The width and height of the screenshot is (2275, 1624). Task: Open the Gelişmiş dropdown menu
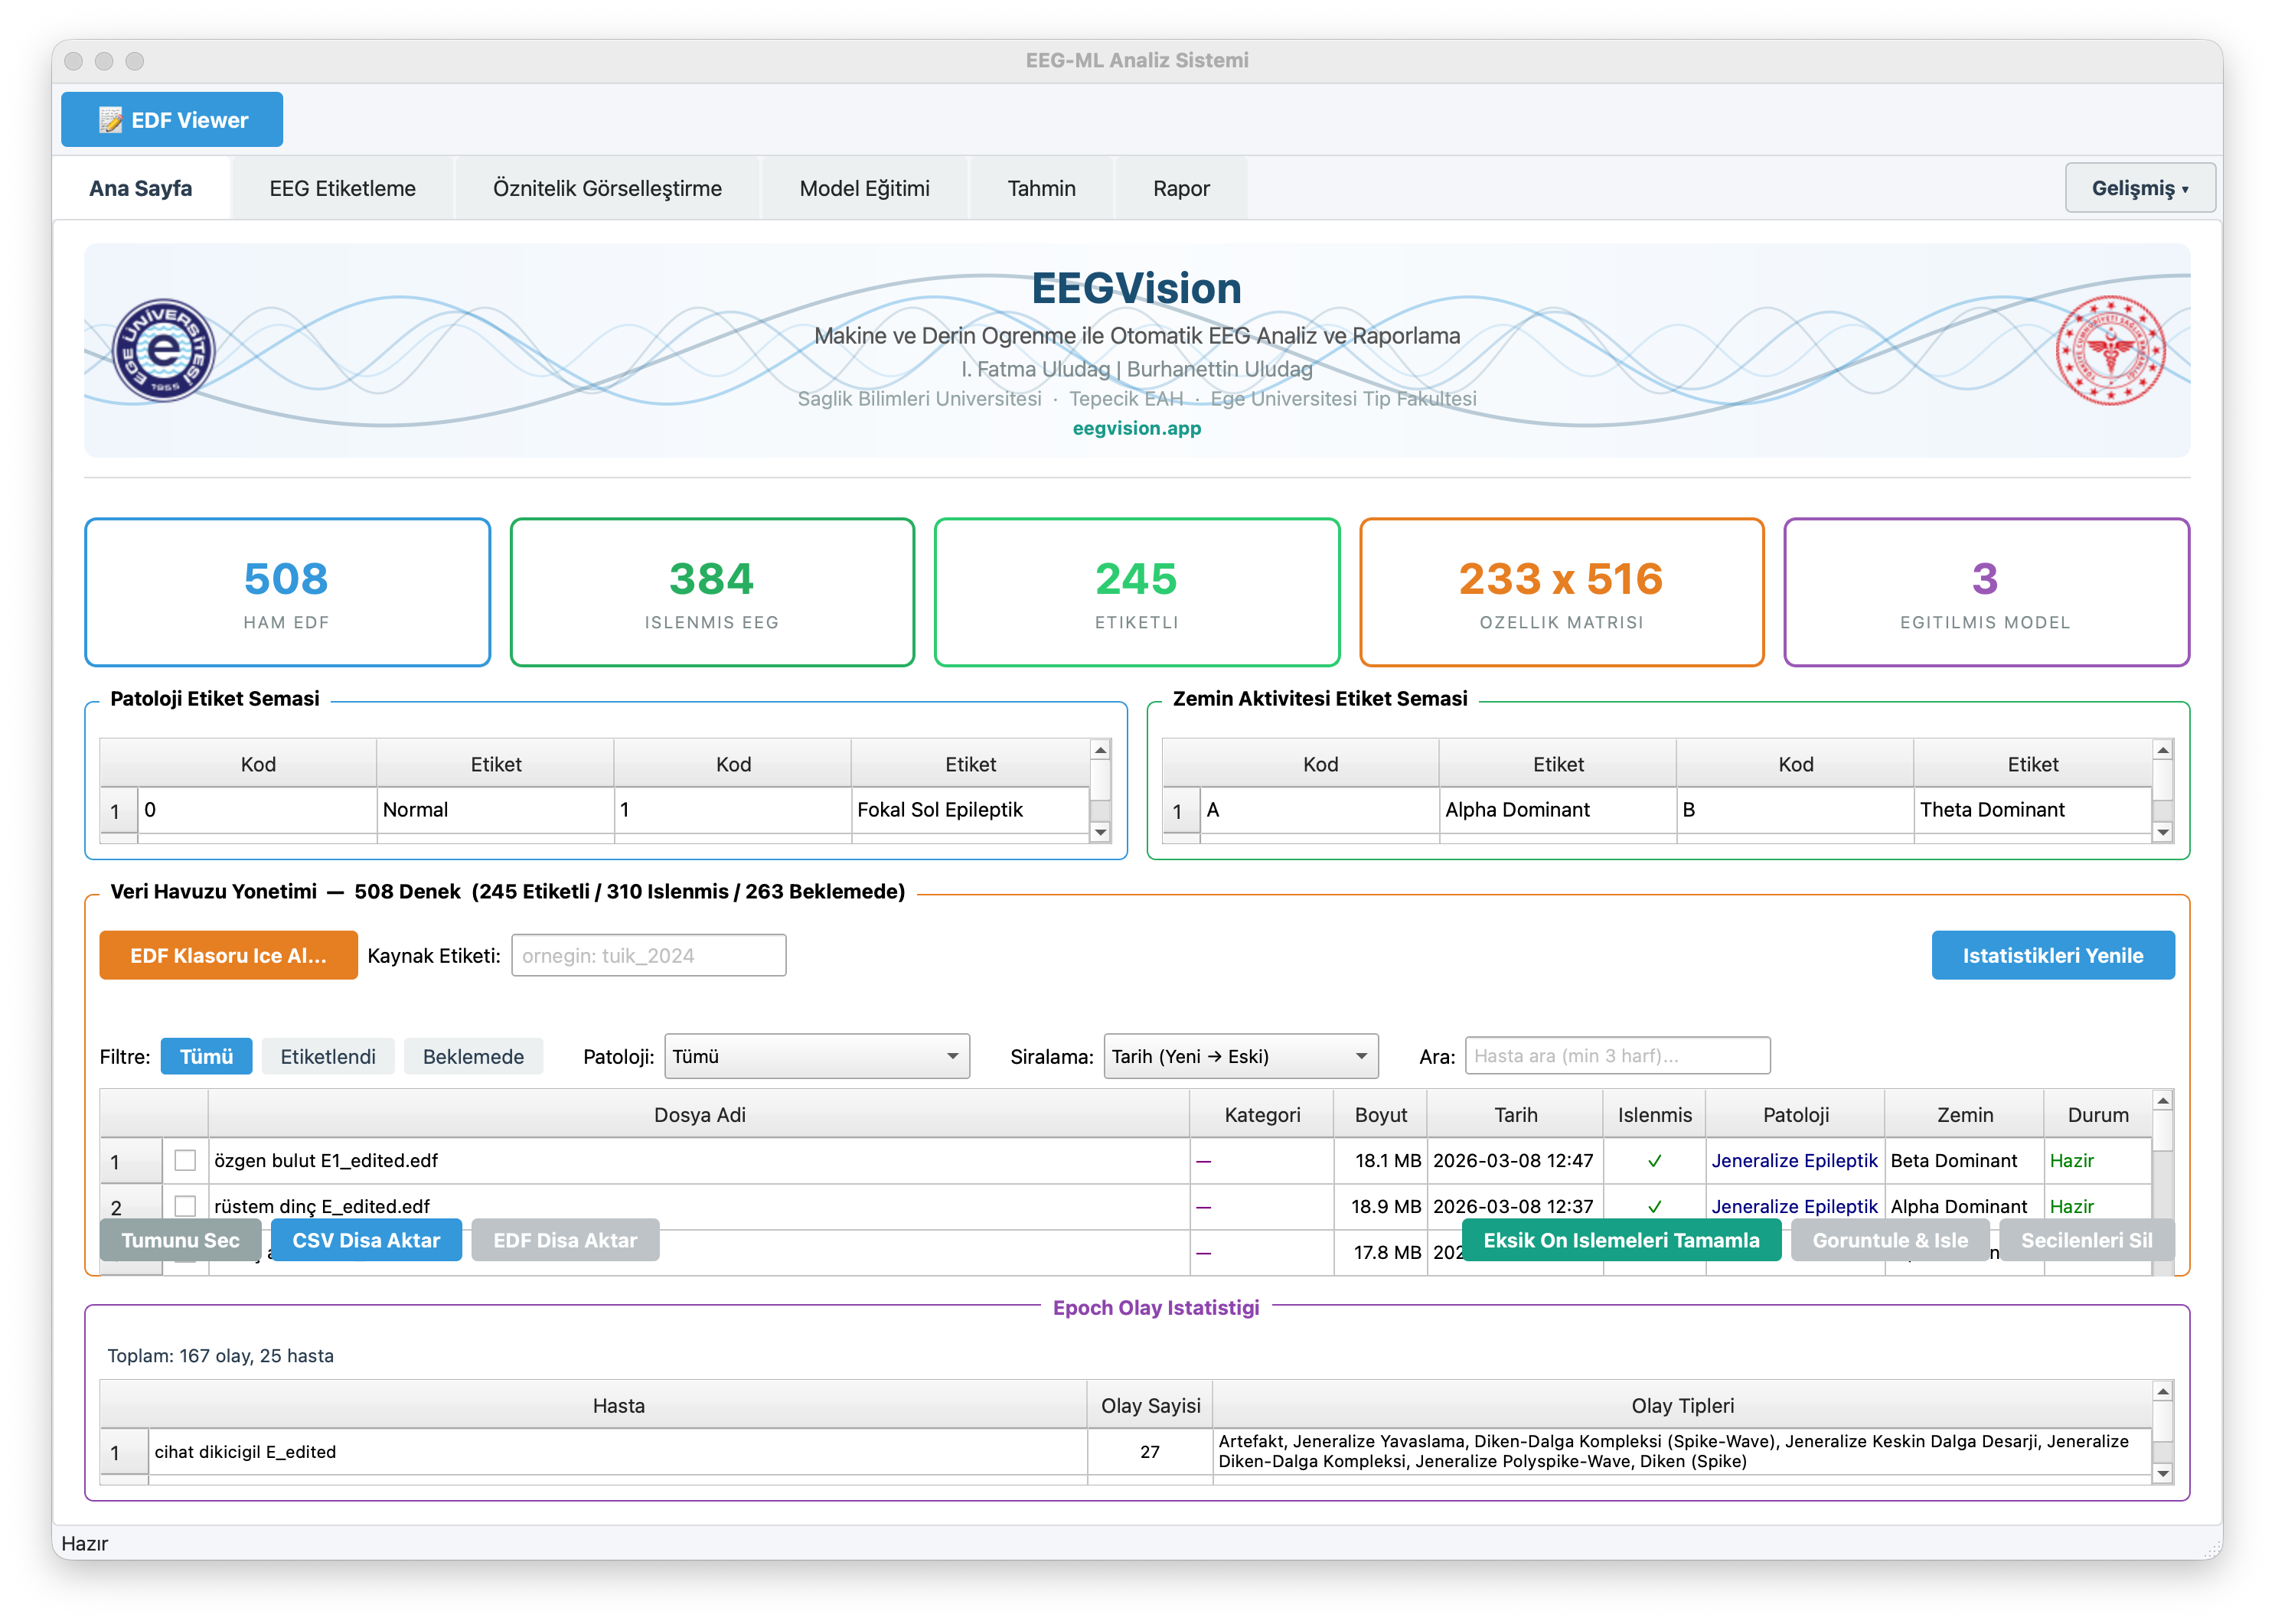pos(2139,187)
